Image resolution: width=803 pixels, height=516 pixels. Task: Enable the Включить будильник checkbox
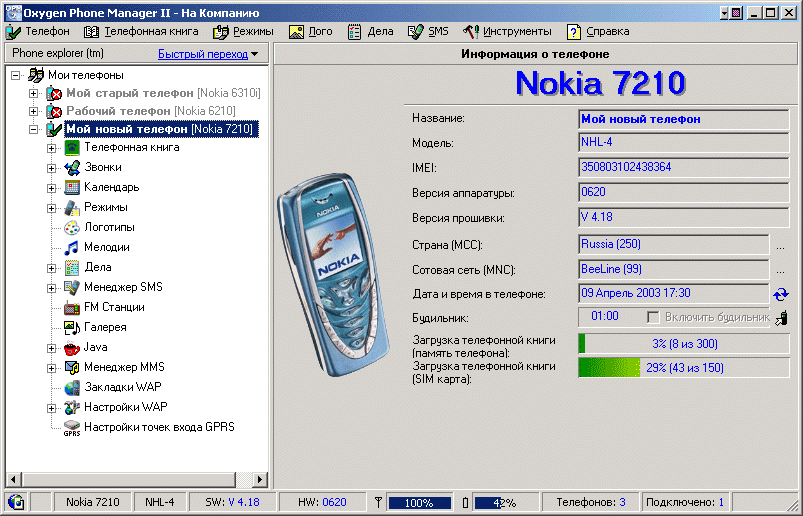pos(653,317)
